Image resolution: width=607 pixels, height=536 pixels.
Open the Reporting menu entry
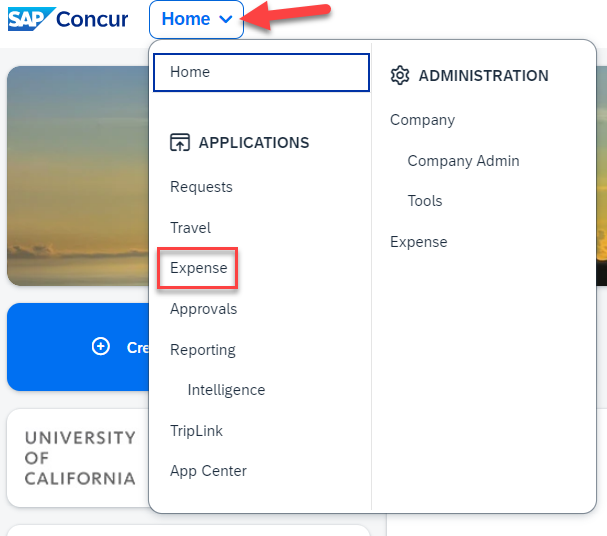pyautogui.click(x=202, y=350)
